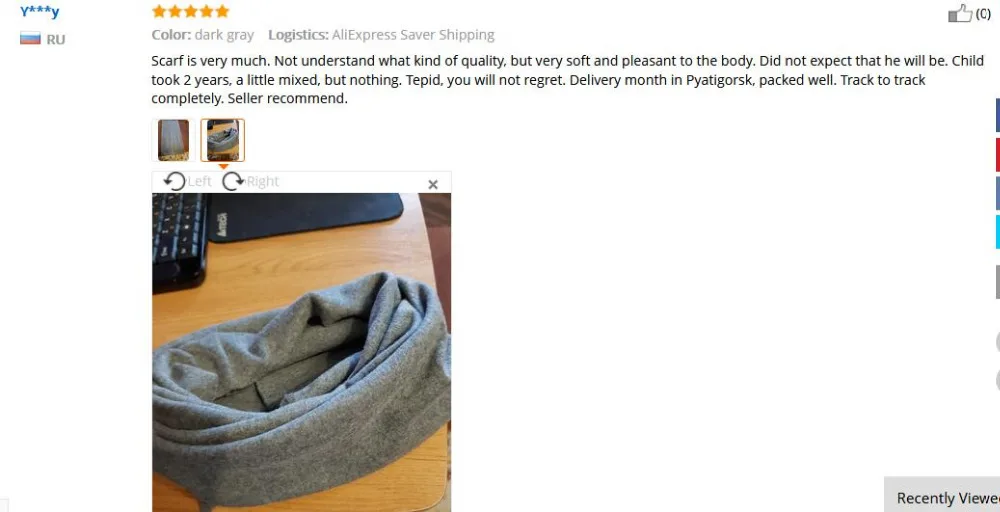Click the dark blue share strip

point(997,115)
